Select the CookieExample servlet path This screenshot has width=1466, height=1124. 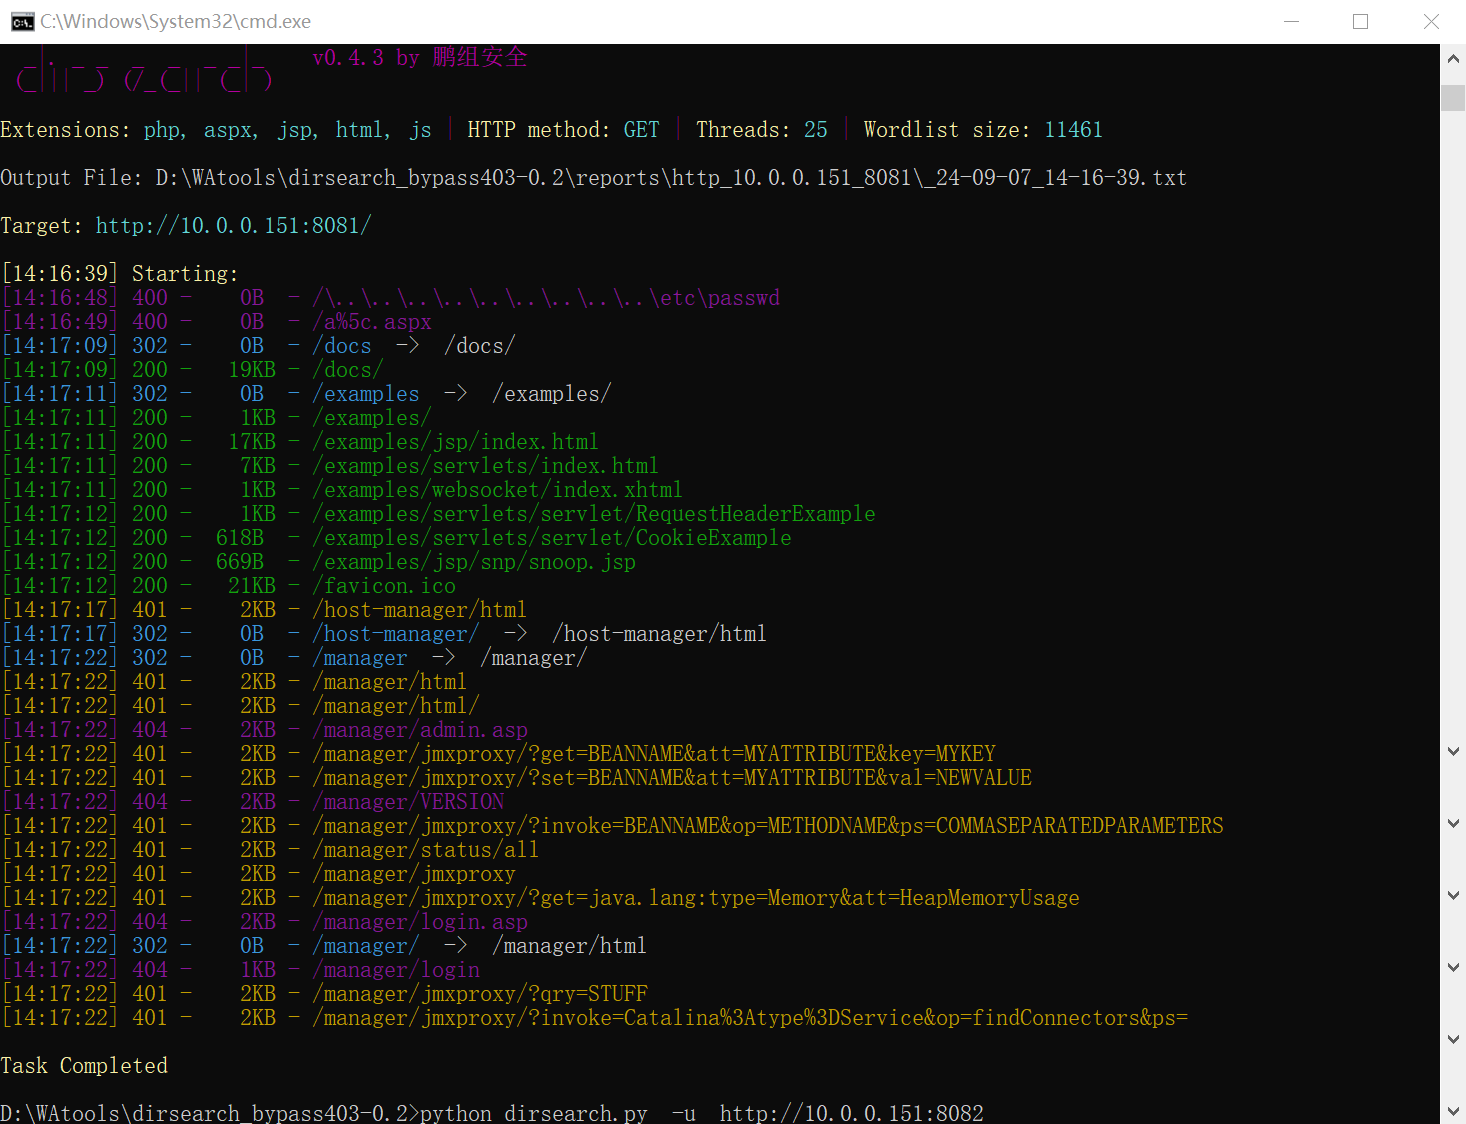tap(552, 538)
